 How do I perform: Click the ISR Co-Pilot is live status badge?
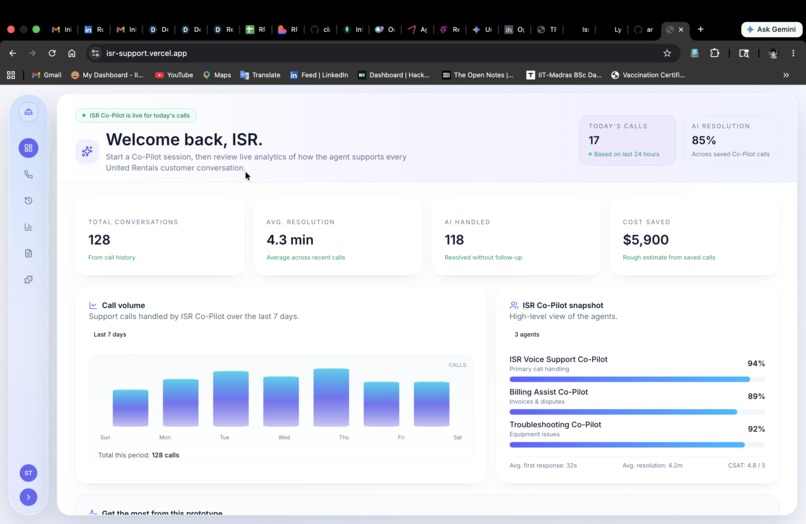click(x=136, y=115)
